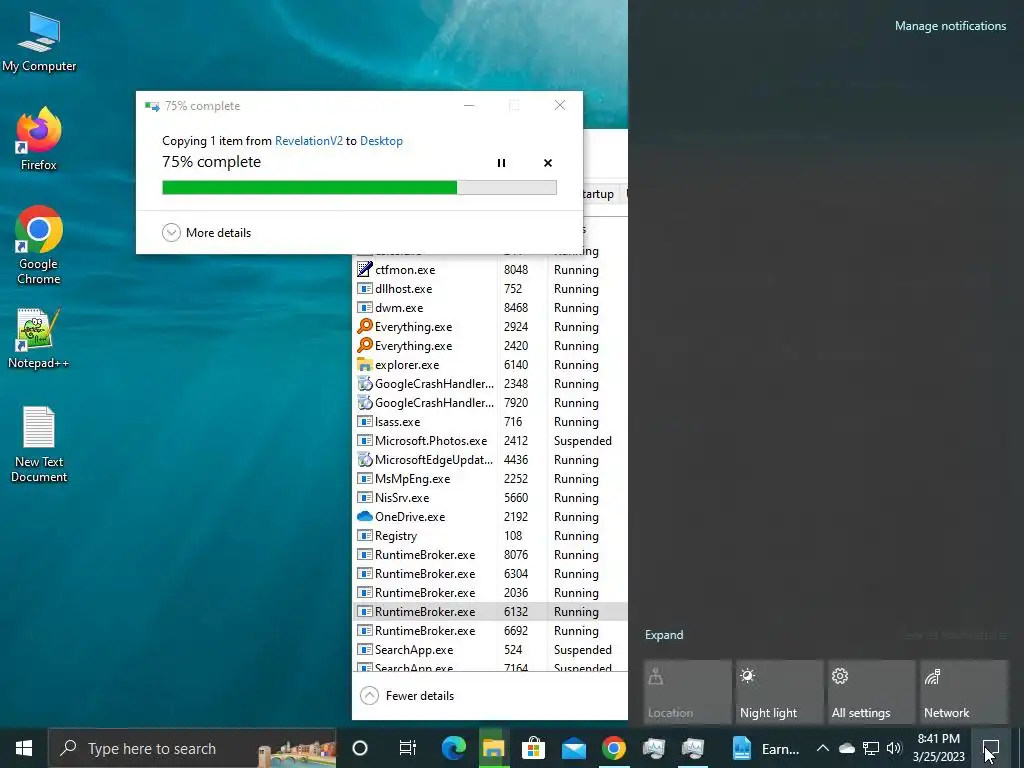Select the Microsoft.Photos.exe process

click(490, 441)
